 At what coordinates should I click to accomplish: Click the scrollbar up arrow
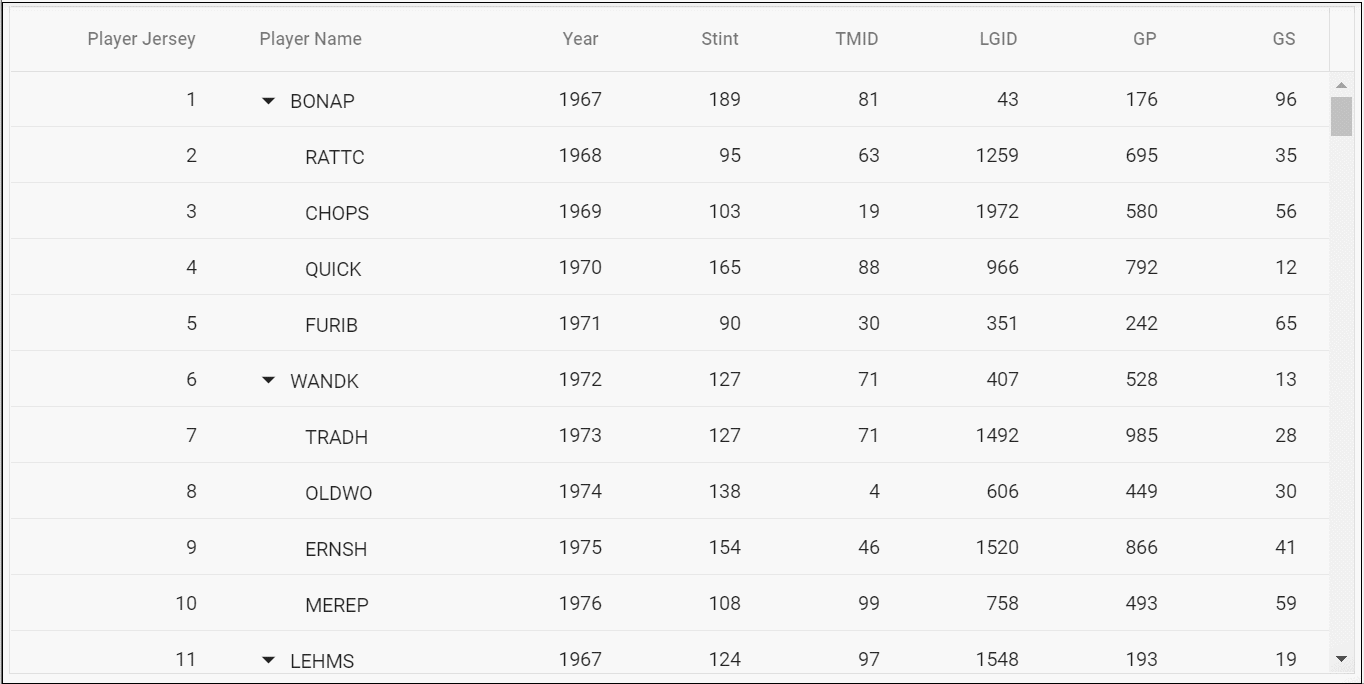1341,85
